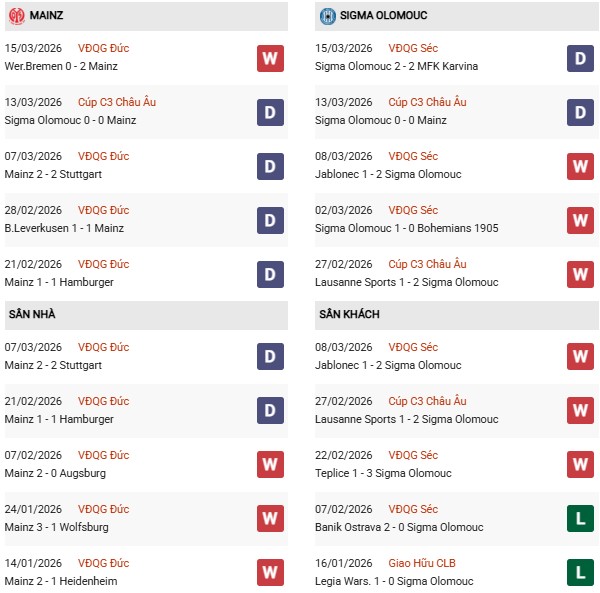Click the W badge for Mainz 2-1 Heidenheim
This screenshot has height=593, width=600.
pos(270,573)
